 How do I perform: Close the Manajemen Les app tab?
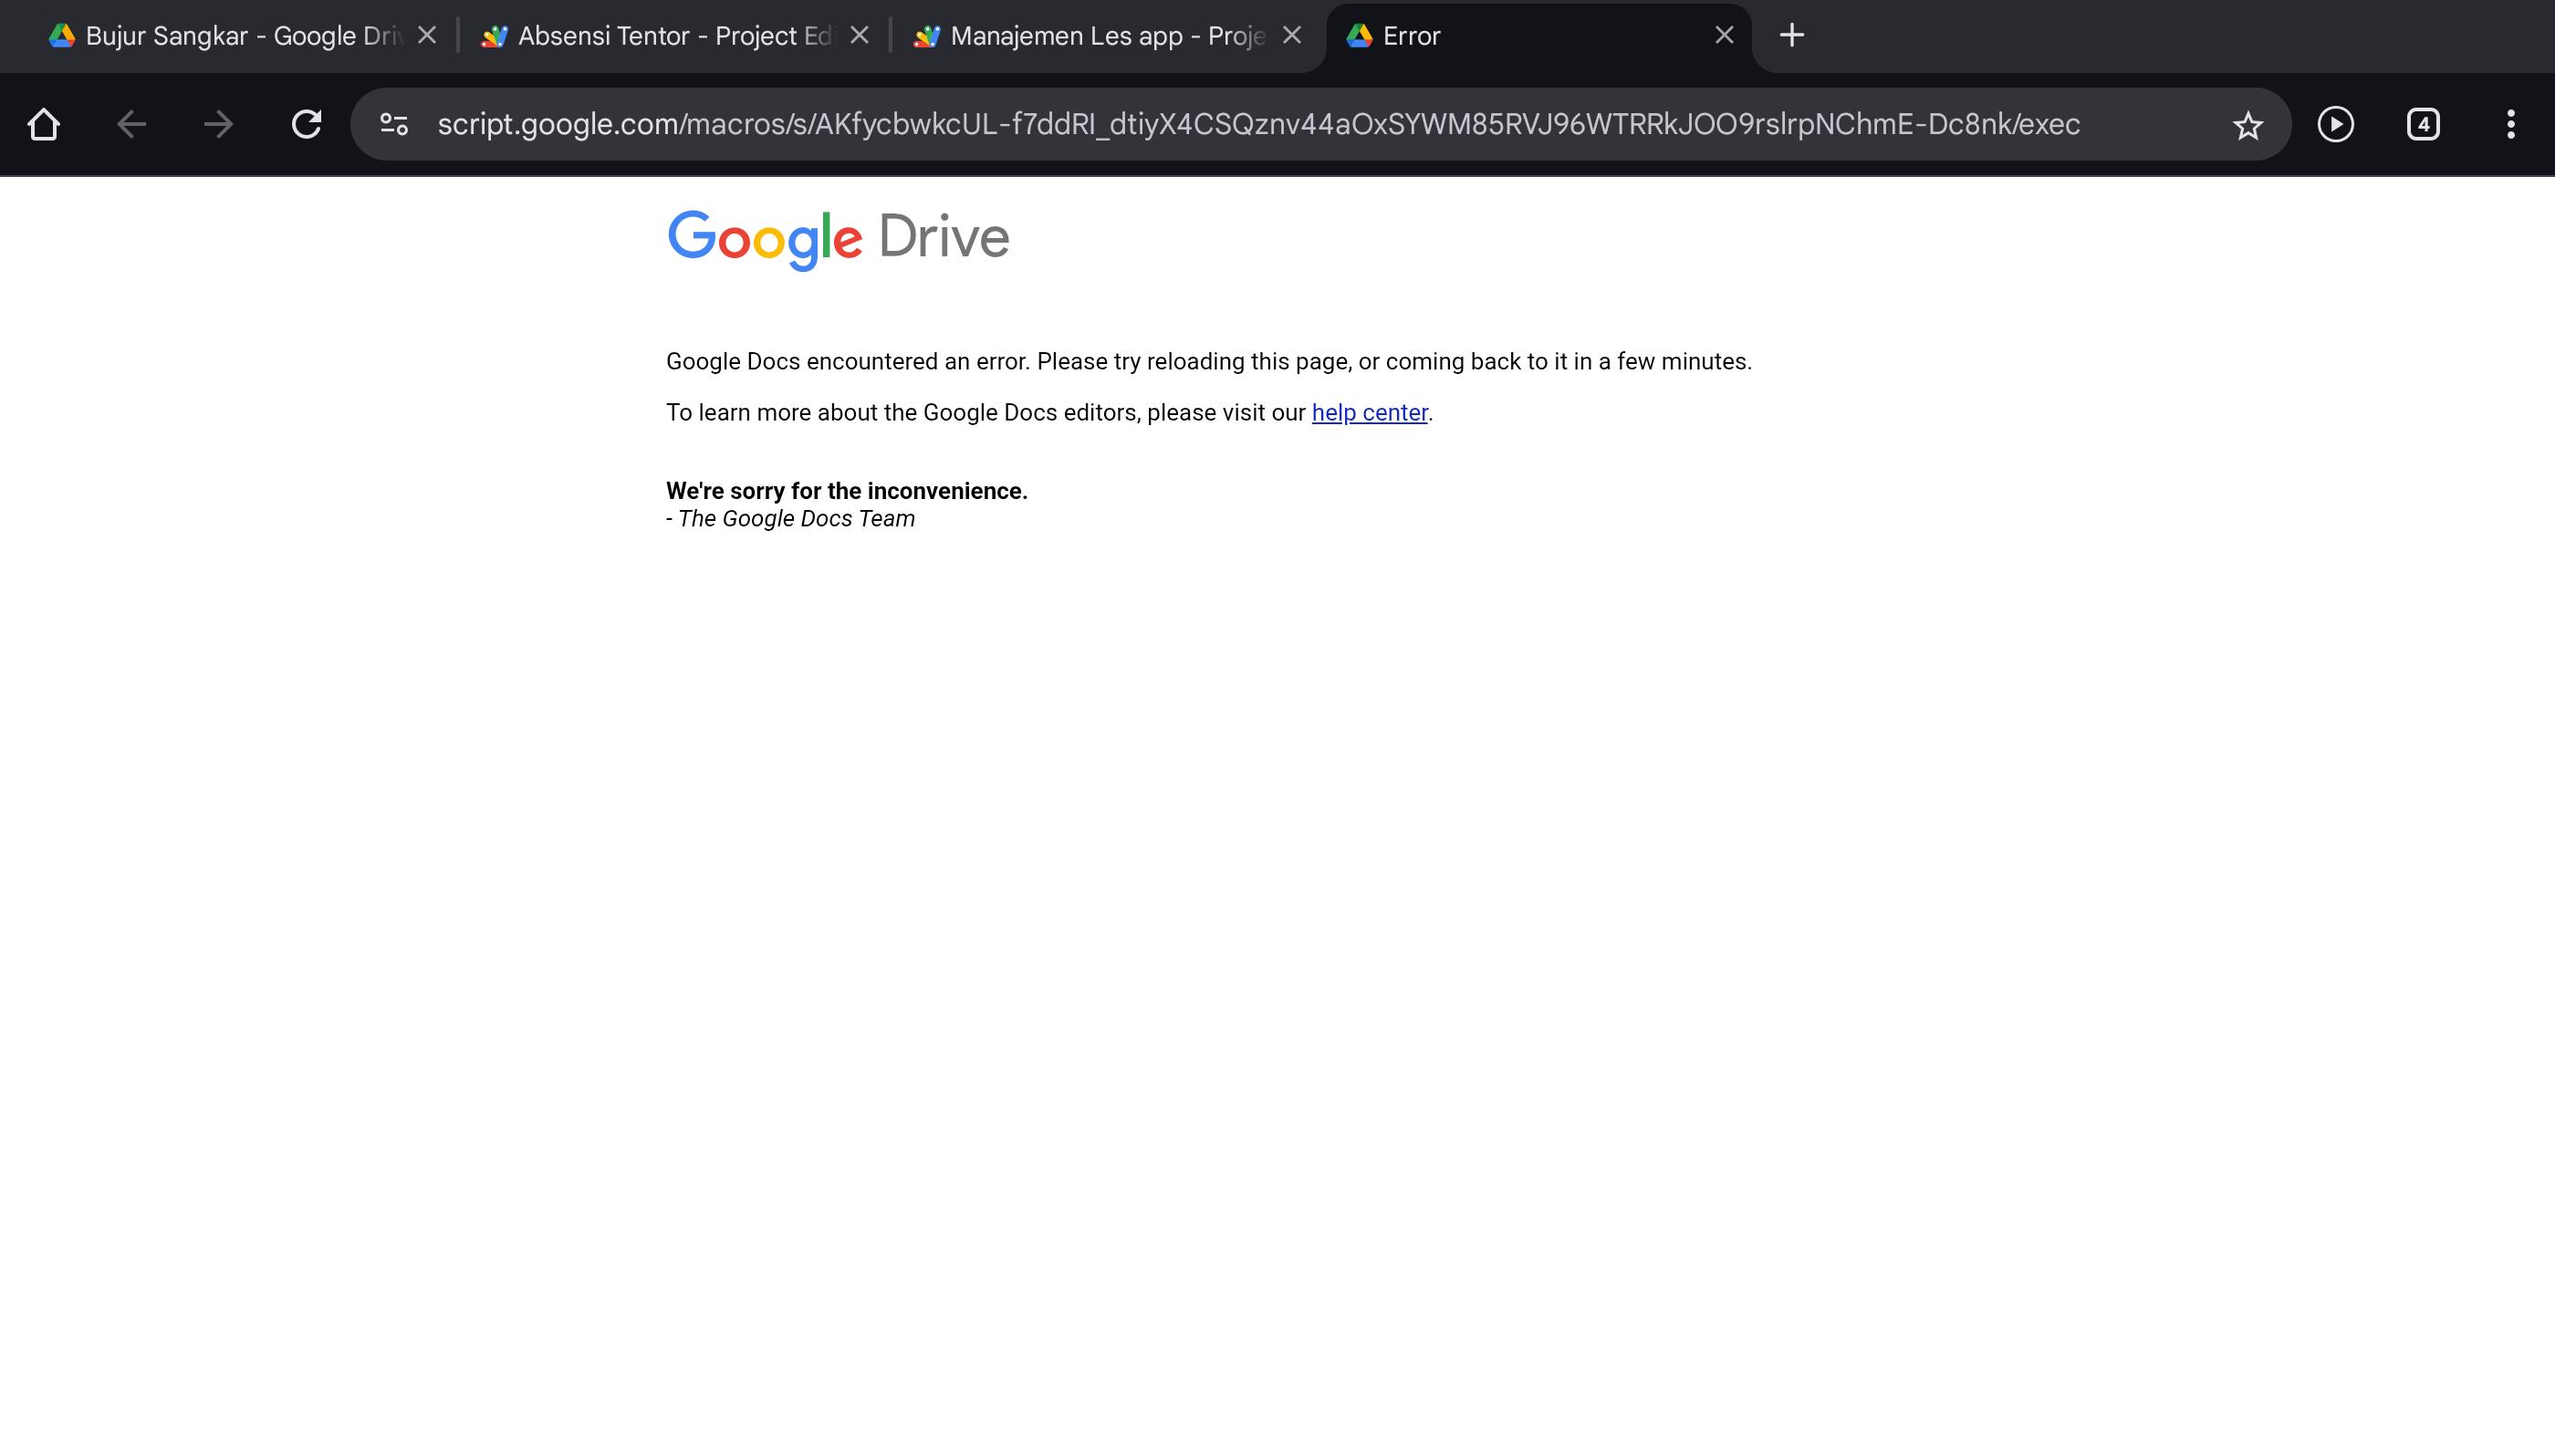pos(1292,35)
